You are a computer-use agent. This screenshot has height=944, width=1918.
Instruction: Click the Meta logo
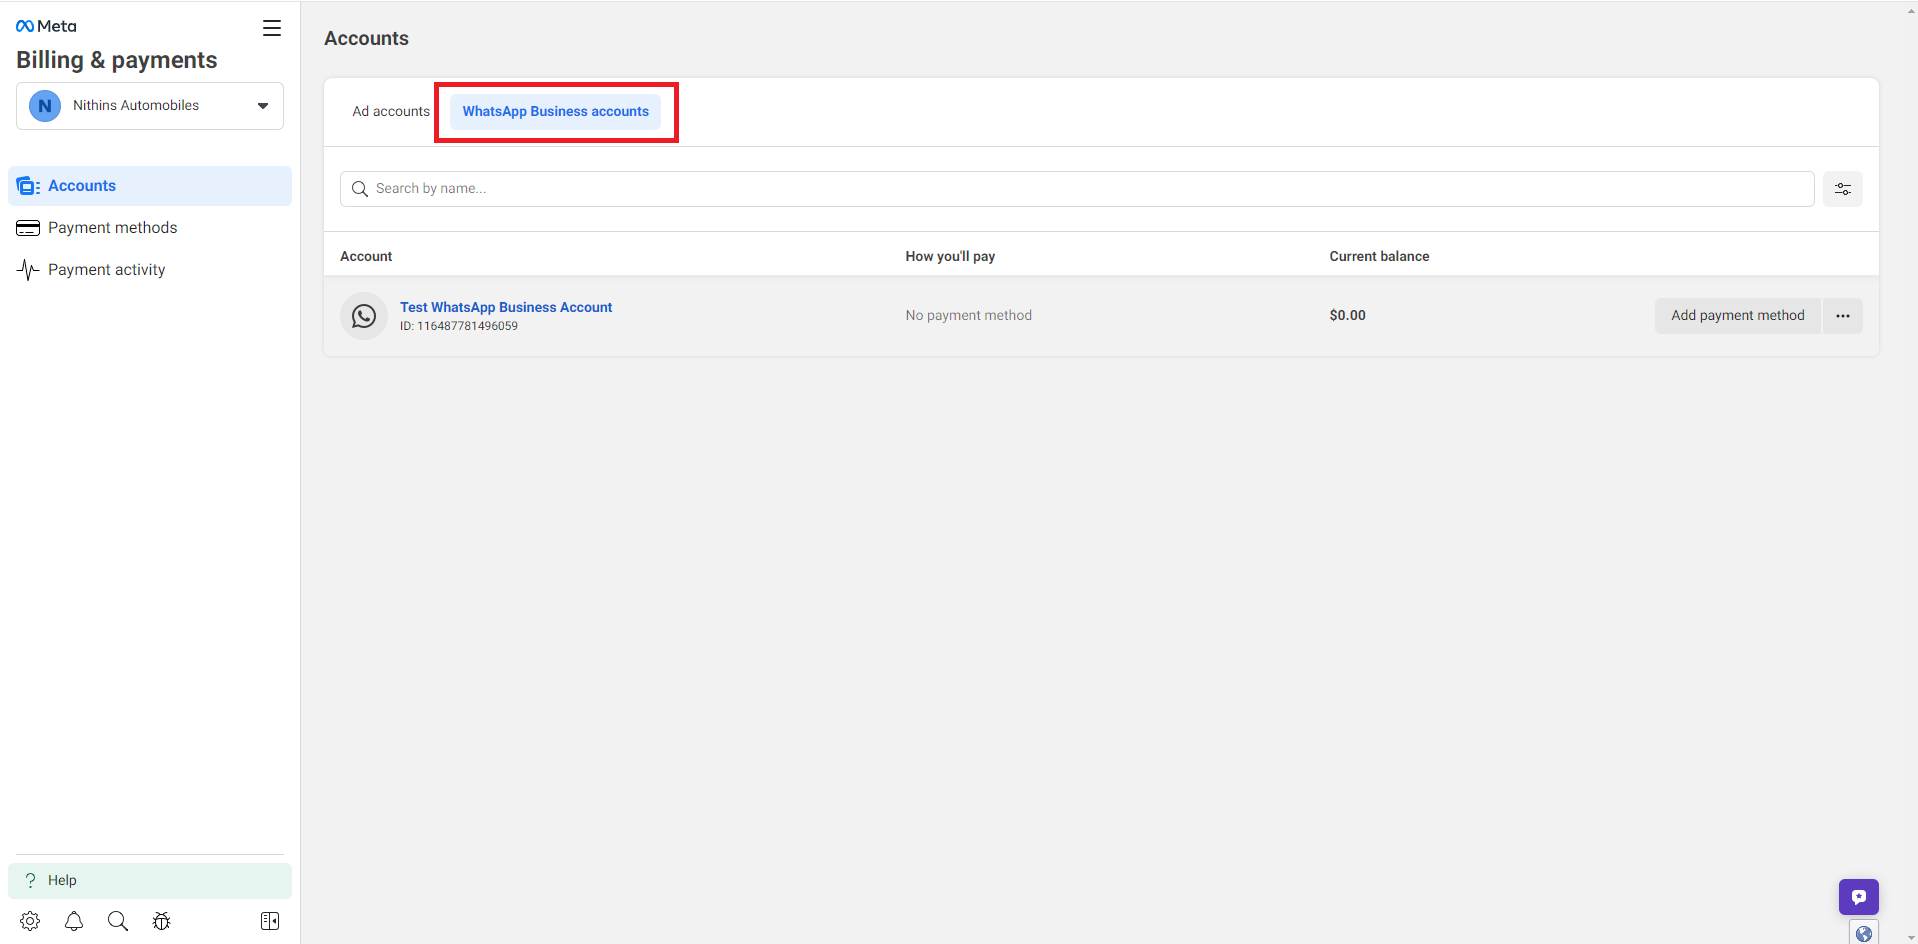[46, 26]
